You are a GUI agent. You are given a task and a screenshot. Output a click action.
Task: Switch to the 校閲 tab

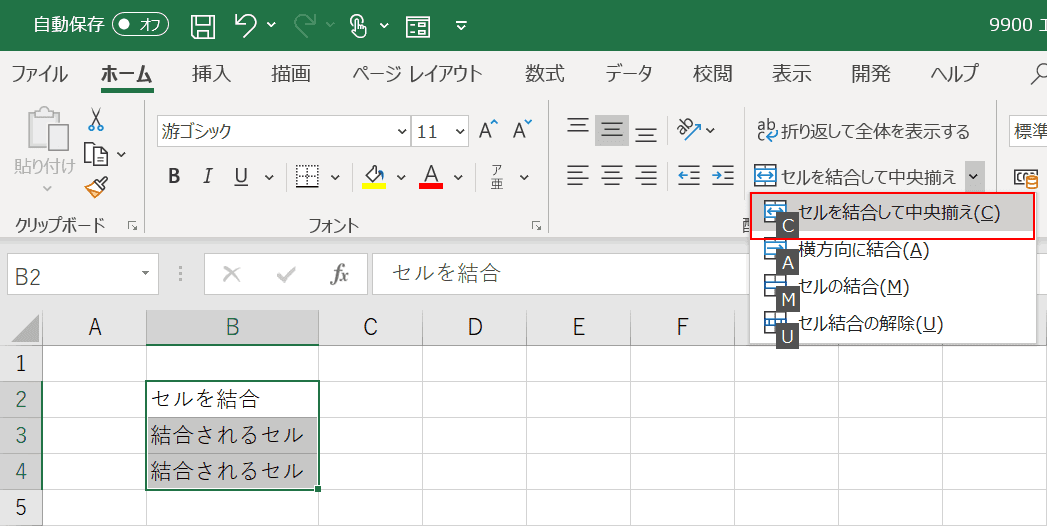coord(712,73)
